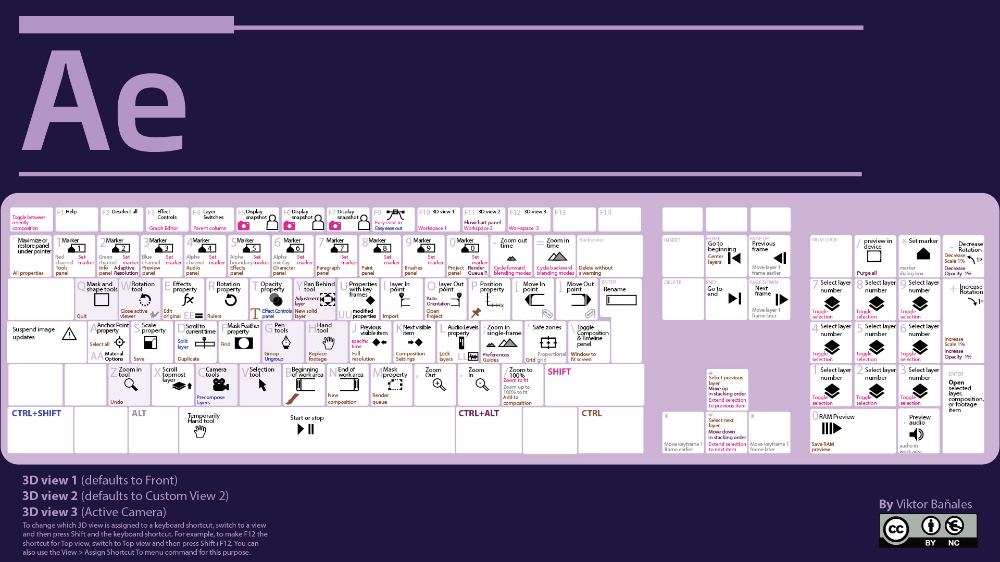The width and height of the screenshot is (1000, 562).
Task: Click the Opacity property icon on T key
Action: [x=276, y=299]
